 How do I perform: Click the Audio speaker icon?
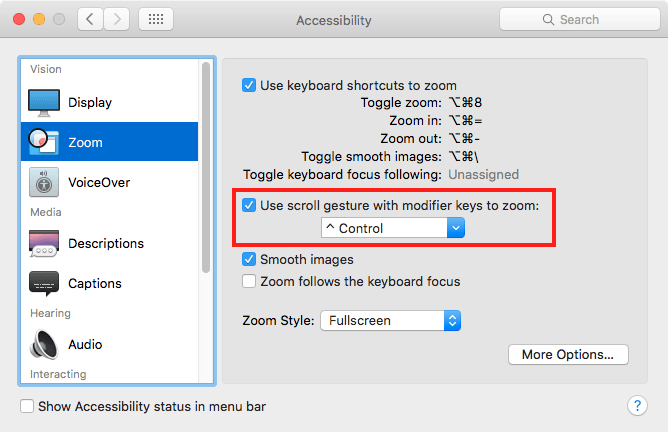[44, 344]
